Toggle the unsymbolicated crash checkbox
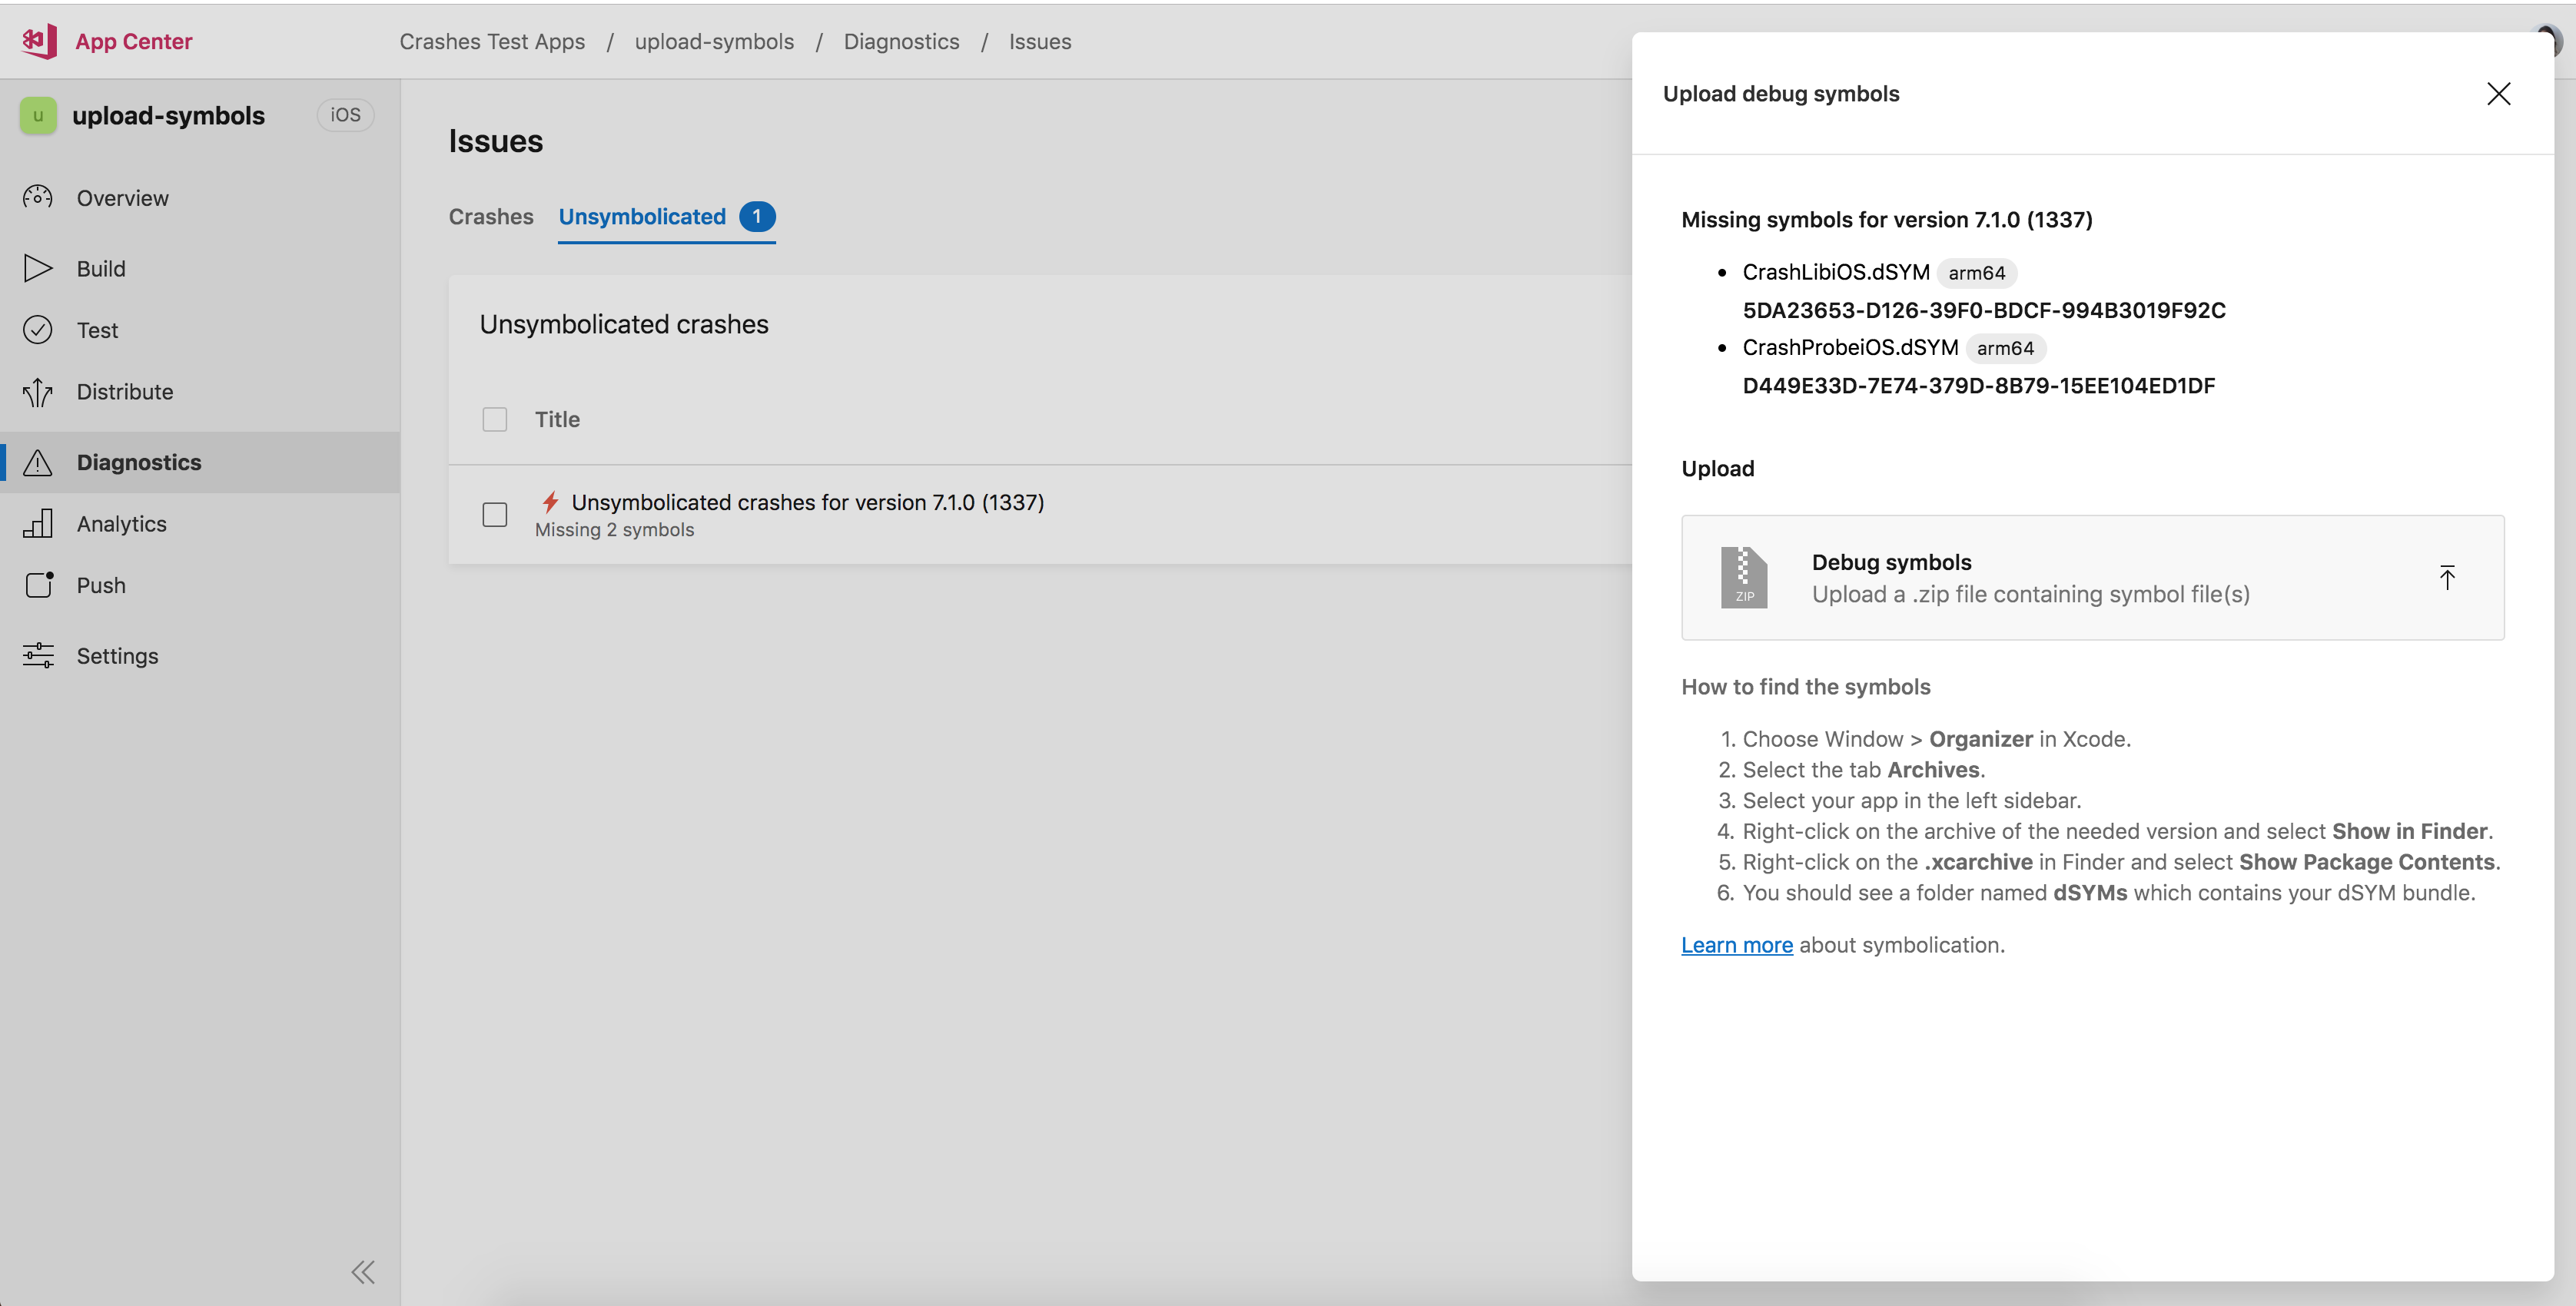This screenshot has width=2576, height=1306. [495, 513]
